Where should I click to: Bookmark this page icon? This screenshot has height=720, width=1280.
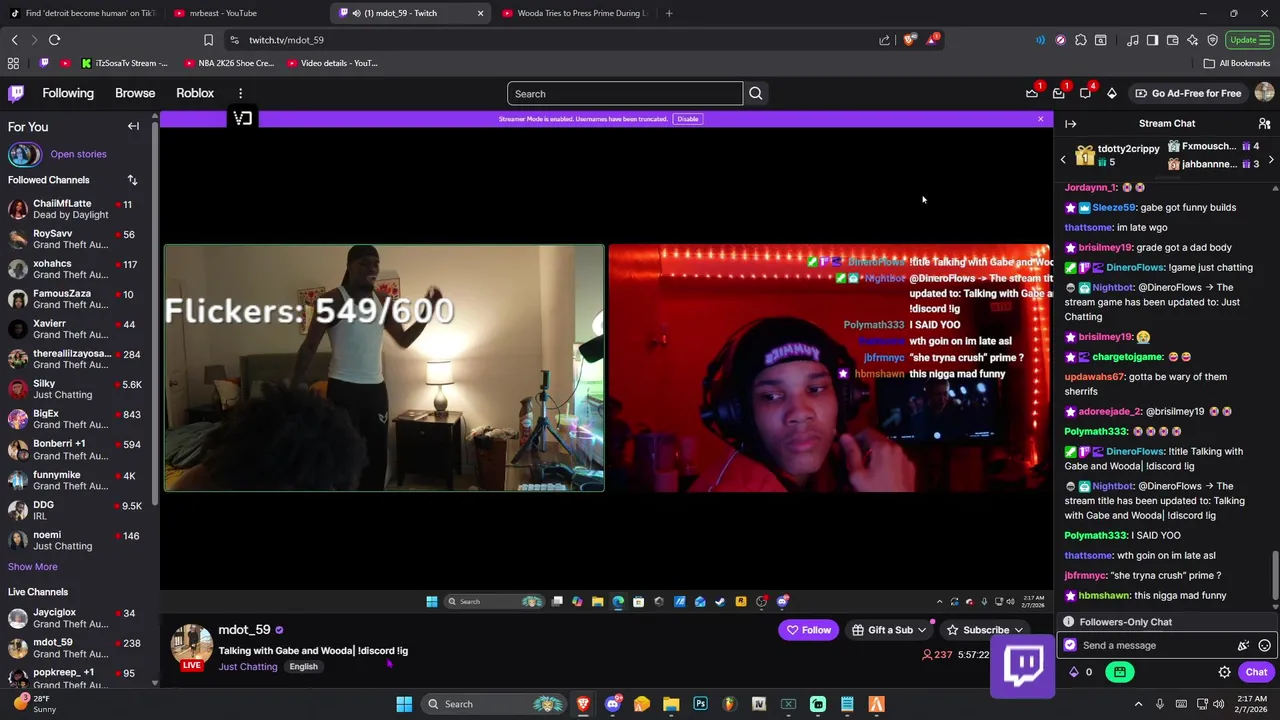tap(208, 40)
